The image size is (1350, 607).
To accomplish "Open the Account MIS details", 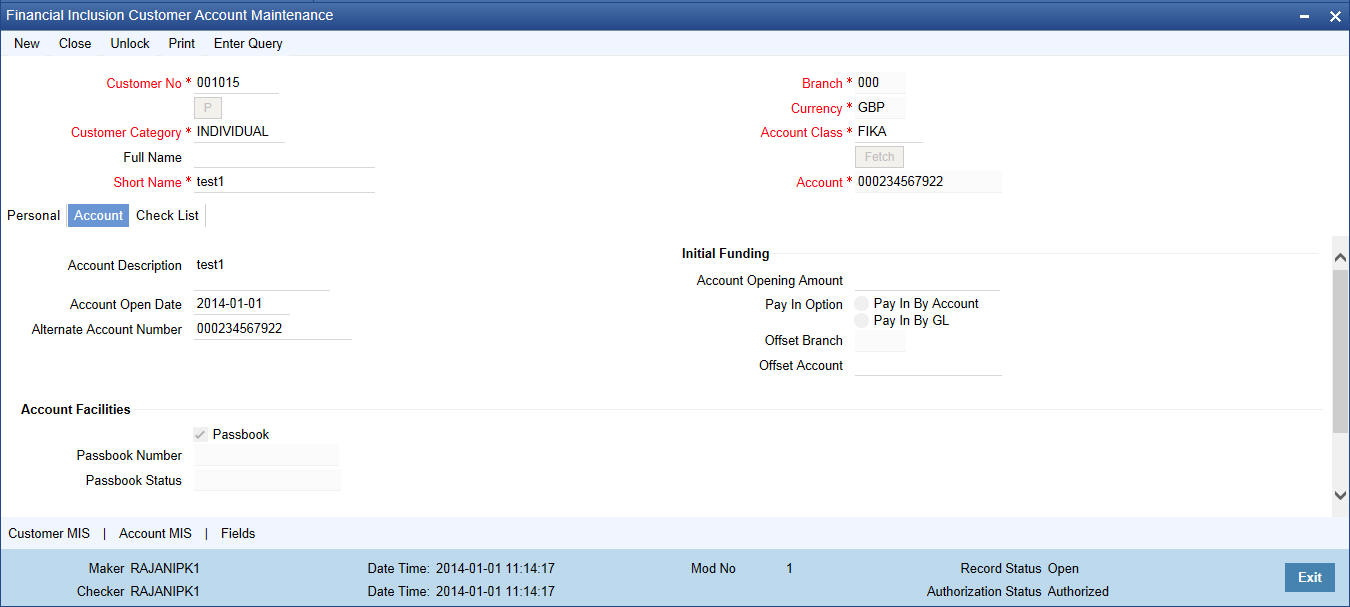I will 155,533.
